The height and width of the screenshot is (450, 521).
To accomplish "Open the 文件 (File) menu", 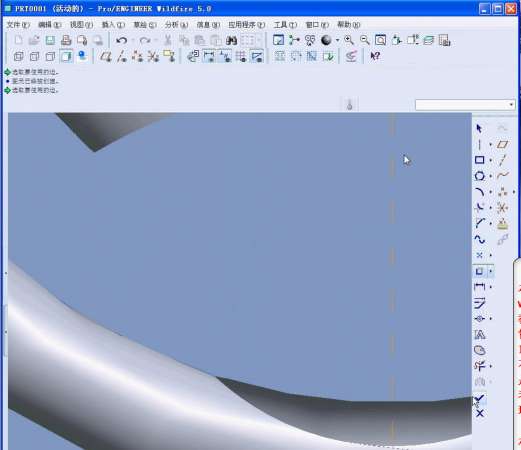I will click(18, 25).
